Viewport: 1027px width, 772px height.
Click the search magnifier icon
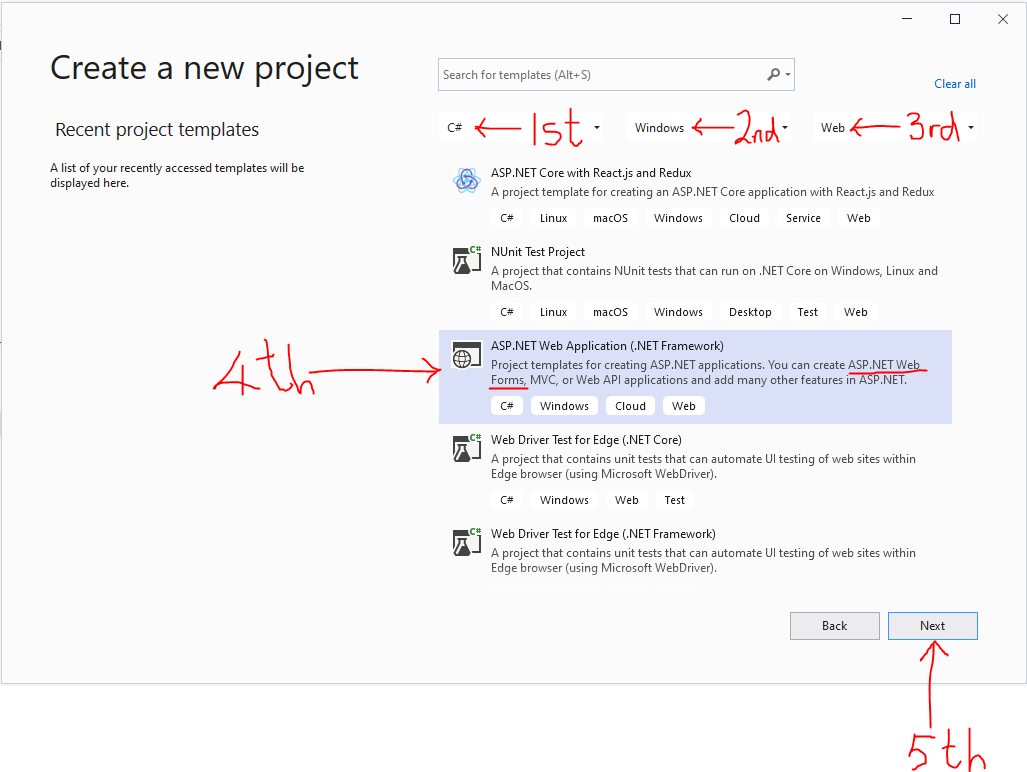click(x=774, y=75)
